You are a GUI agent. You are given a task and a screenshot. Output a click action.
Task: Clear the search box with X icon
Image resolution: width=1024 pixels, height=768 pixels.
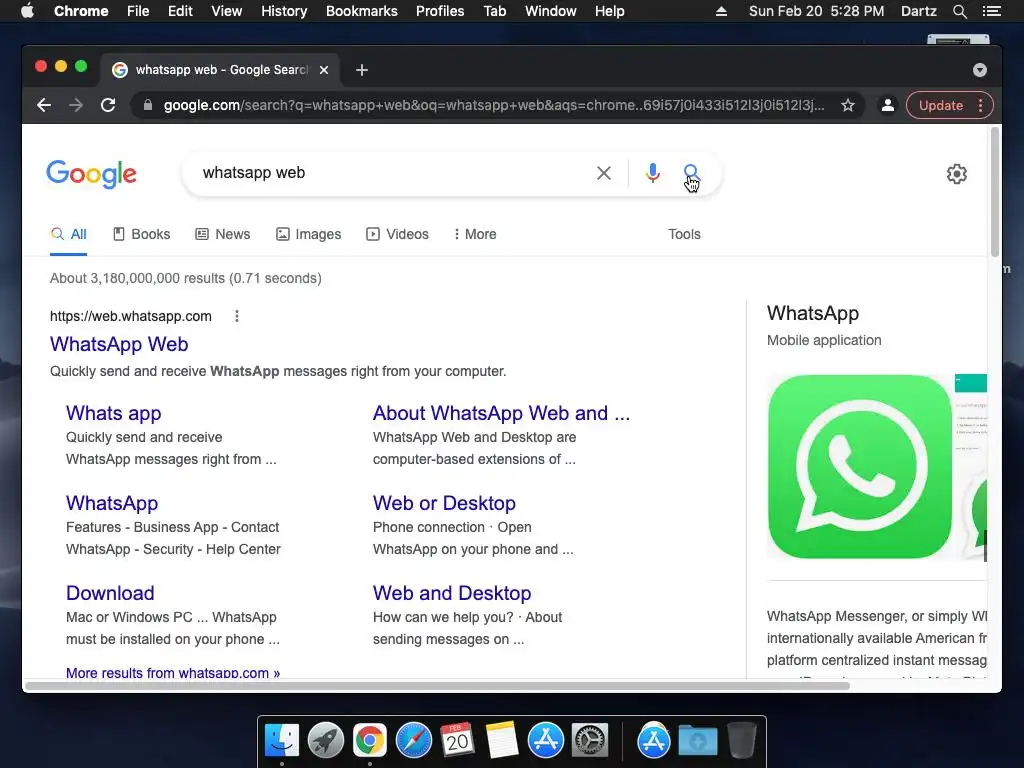tap(604, 173)
